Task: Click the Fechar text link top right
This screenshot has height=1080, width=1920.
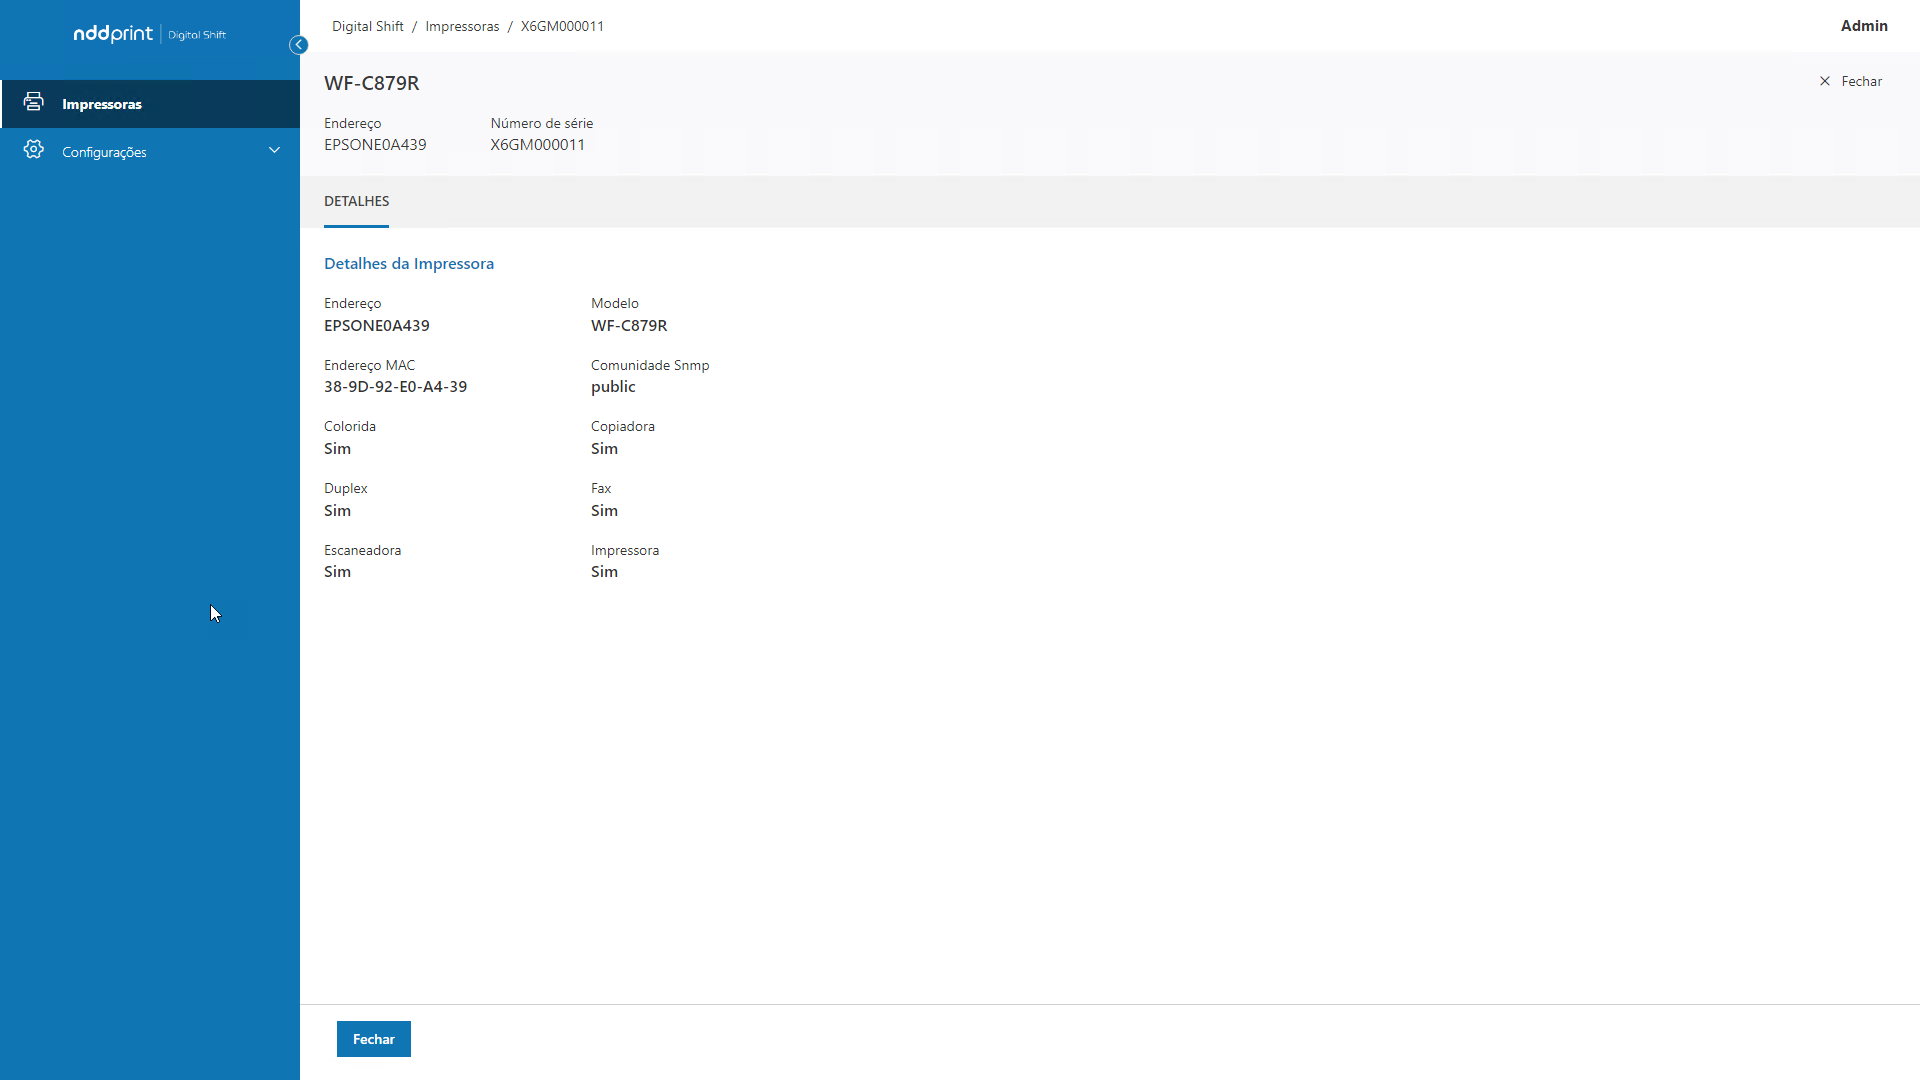Action: coord(1861,81)
